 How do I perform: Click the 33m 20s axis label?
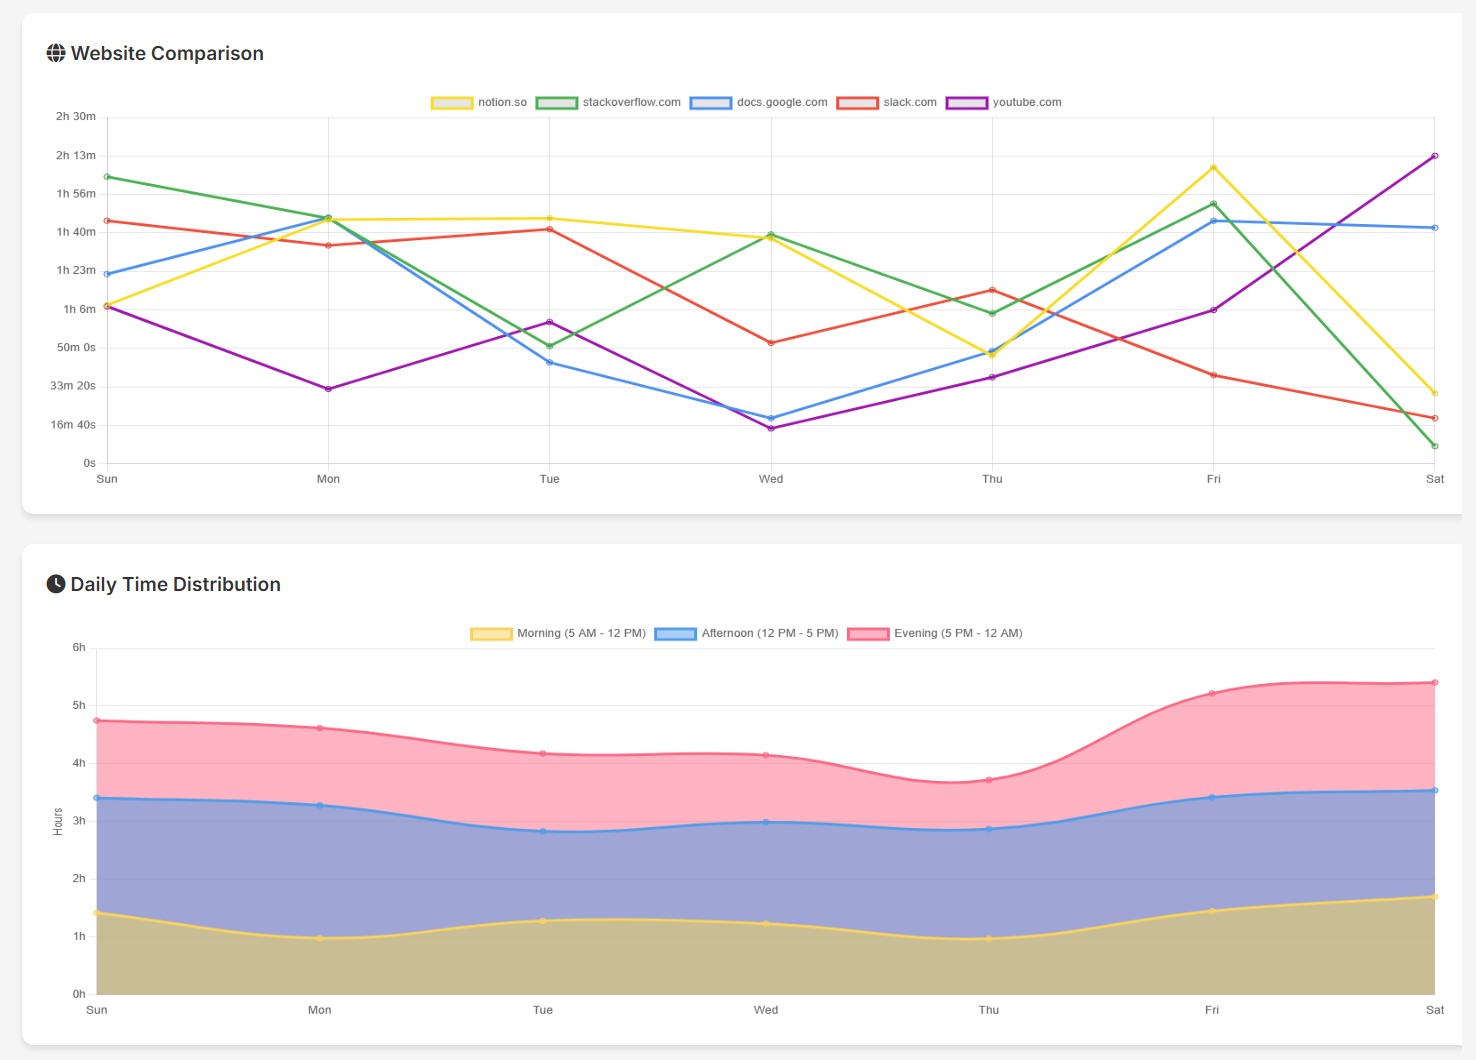coord(73,385)
